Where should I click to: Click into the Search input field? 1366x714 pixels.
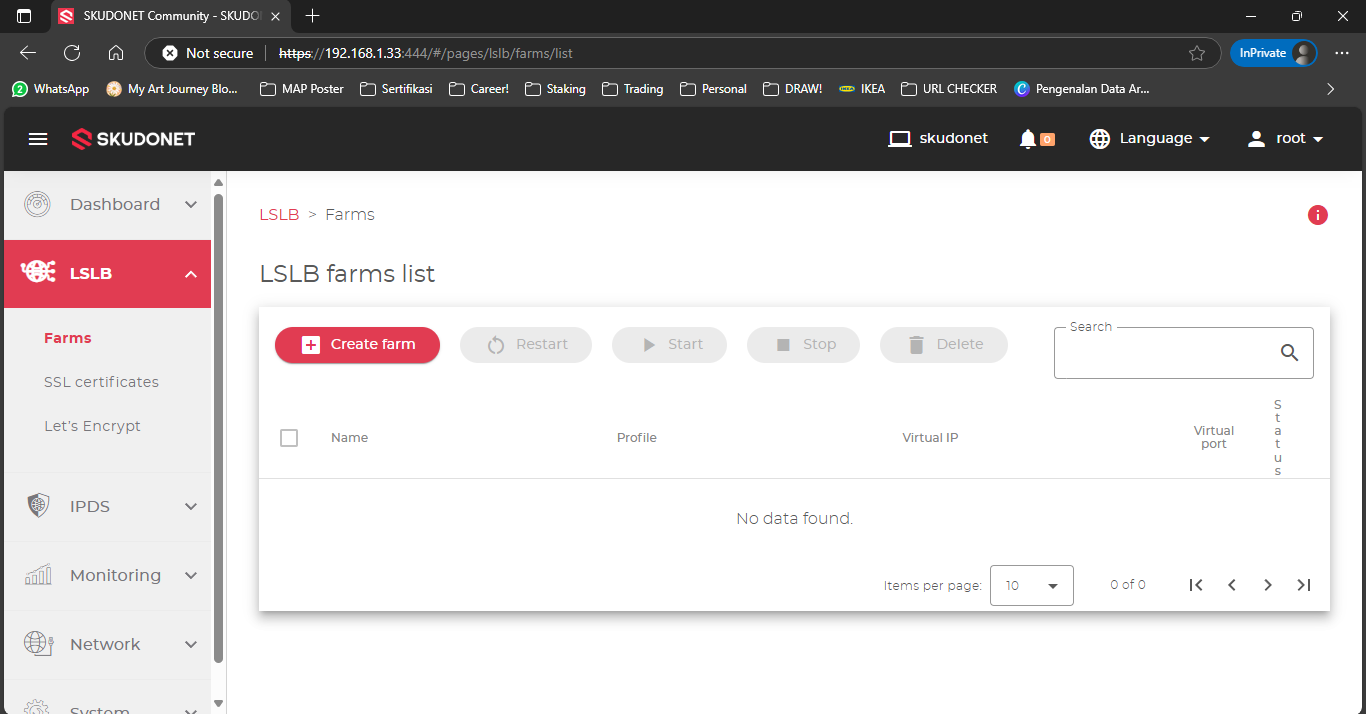pos(1164,353)
